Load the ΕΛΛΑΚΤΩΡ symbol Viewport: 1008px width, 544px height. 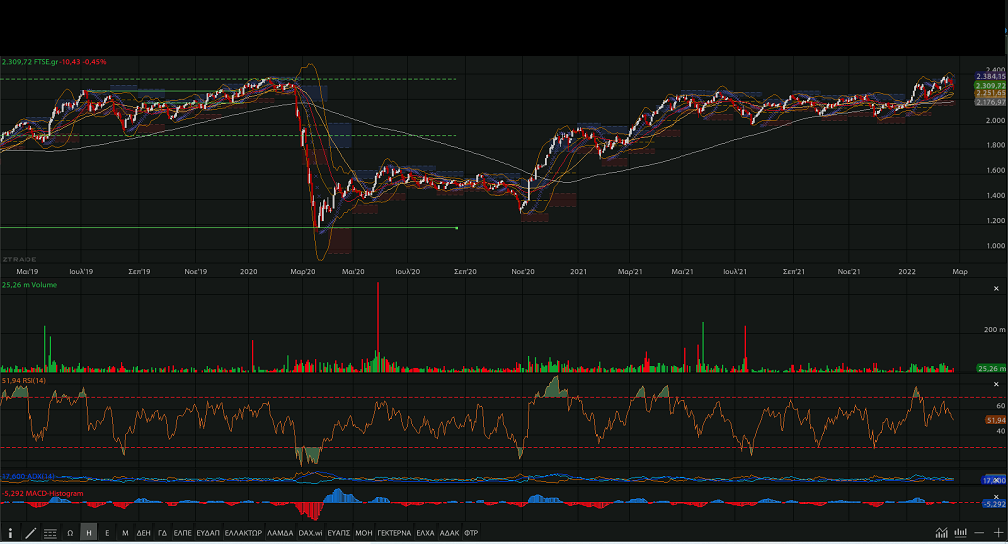pos(243,533)
